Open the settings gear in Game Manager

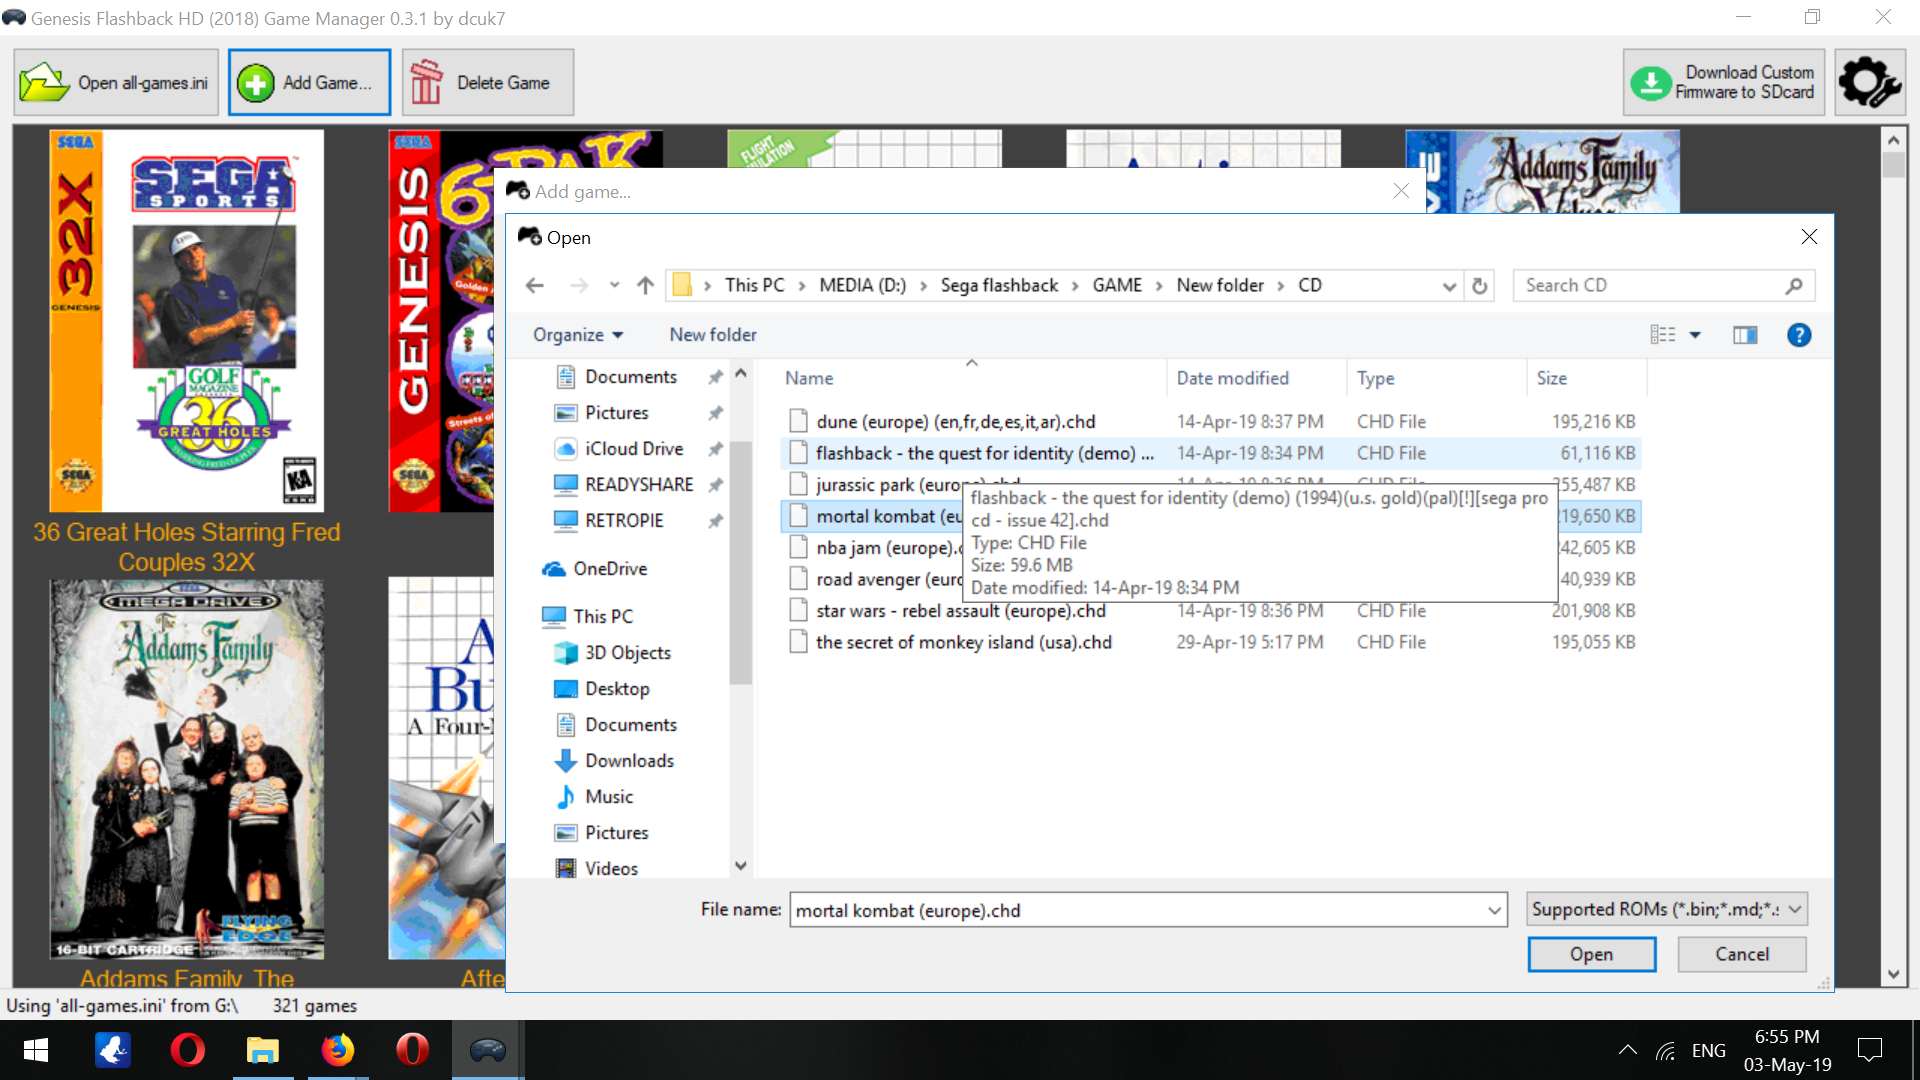(x=1869, y=83)
